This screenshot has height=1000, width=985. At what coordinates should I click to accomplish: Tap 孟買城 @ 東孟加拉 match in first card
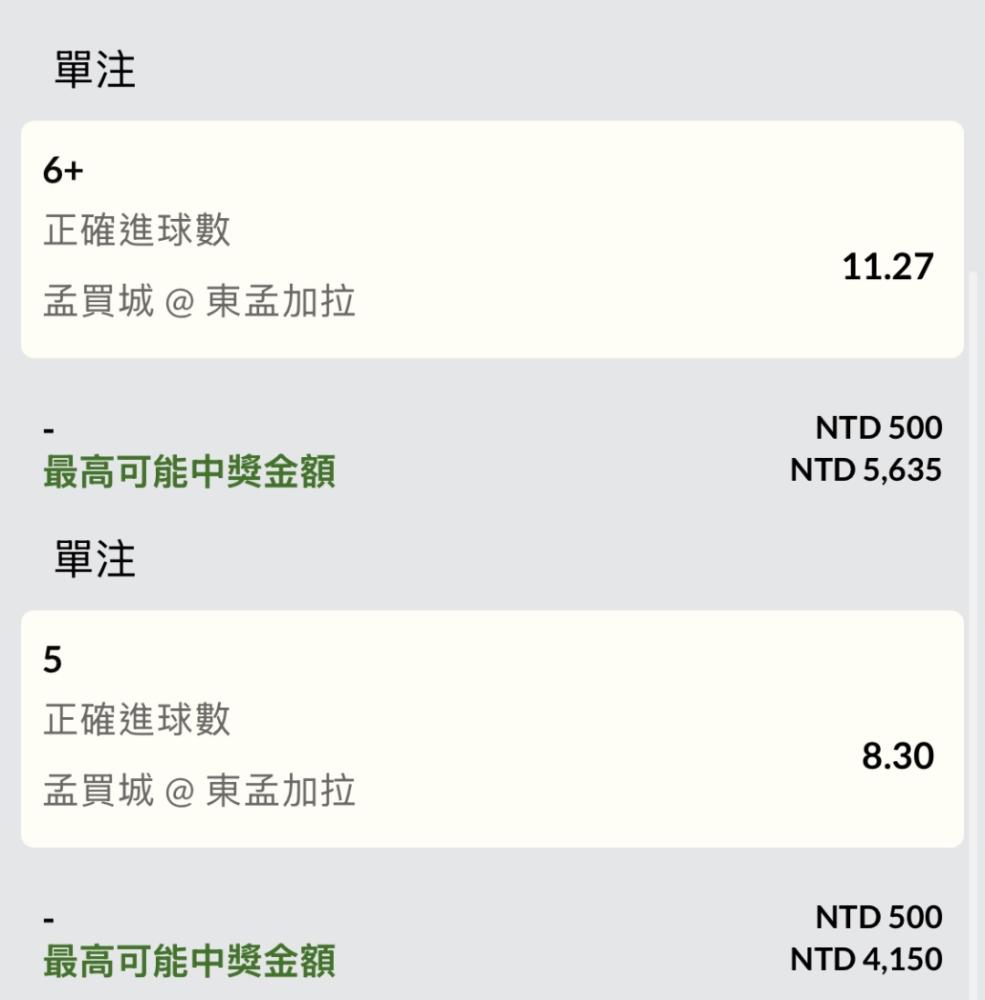tap(199, 301)
